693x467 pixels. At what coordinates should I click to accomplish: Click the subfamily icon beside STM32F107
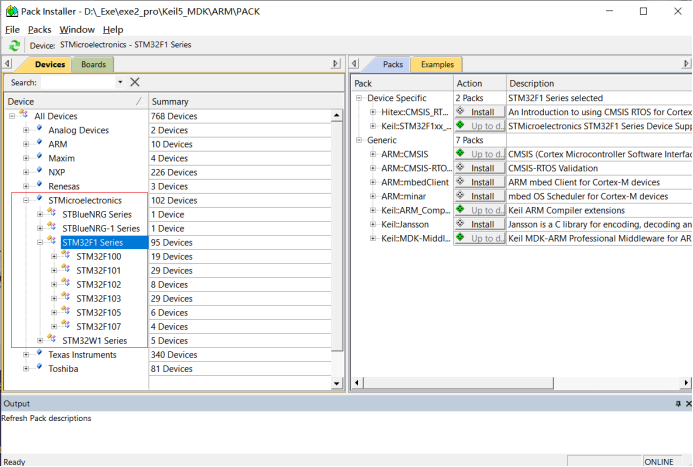(x=66, y=326)
